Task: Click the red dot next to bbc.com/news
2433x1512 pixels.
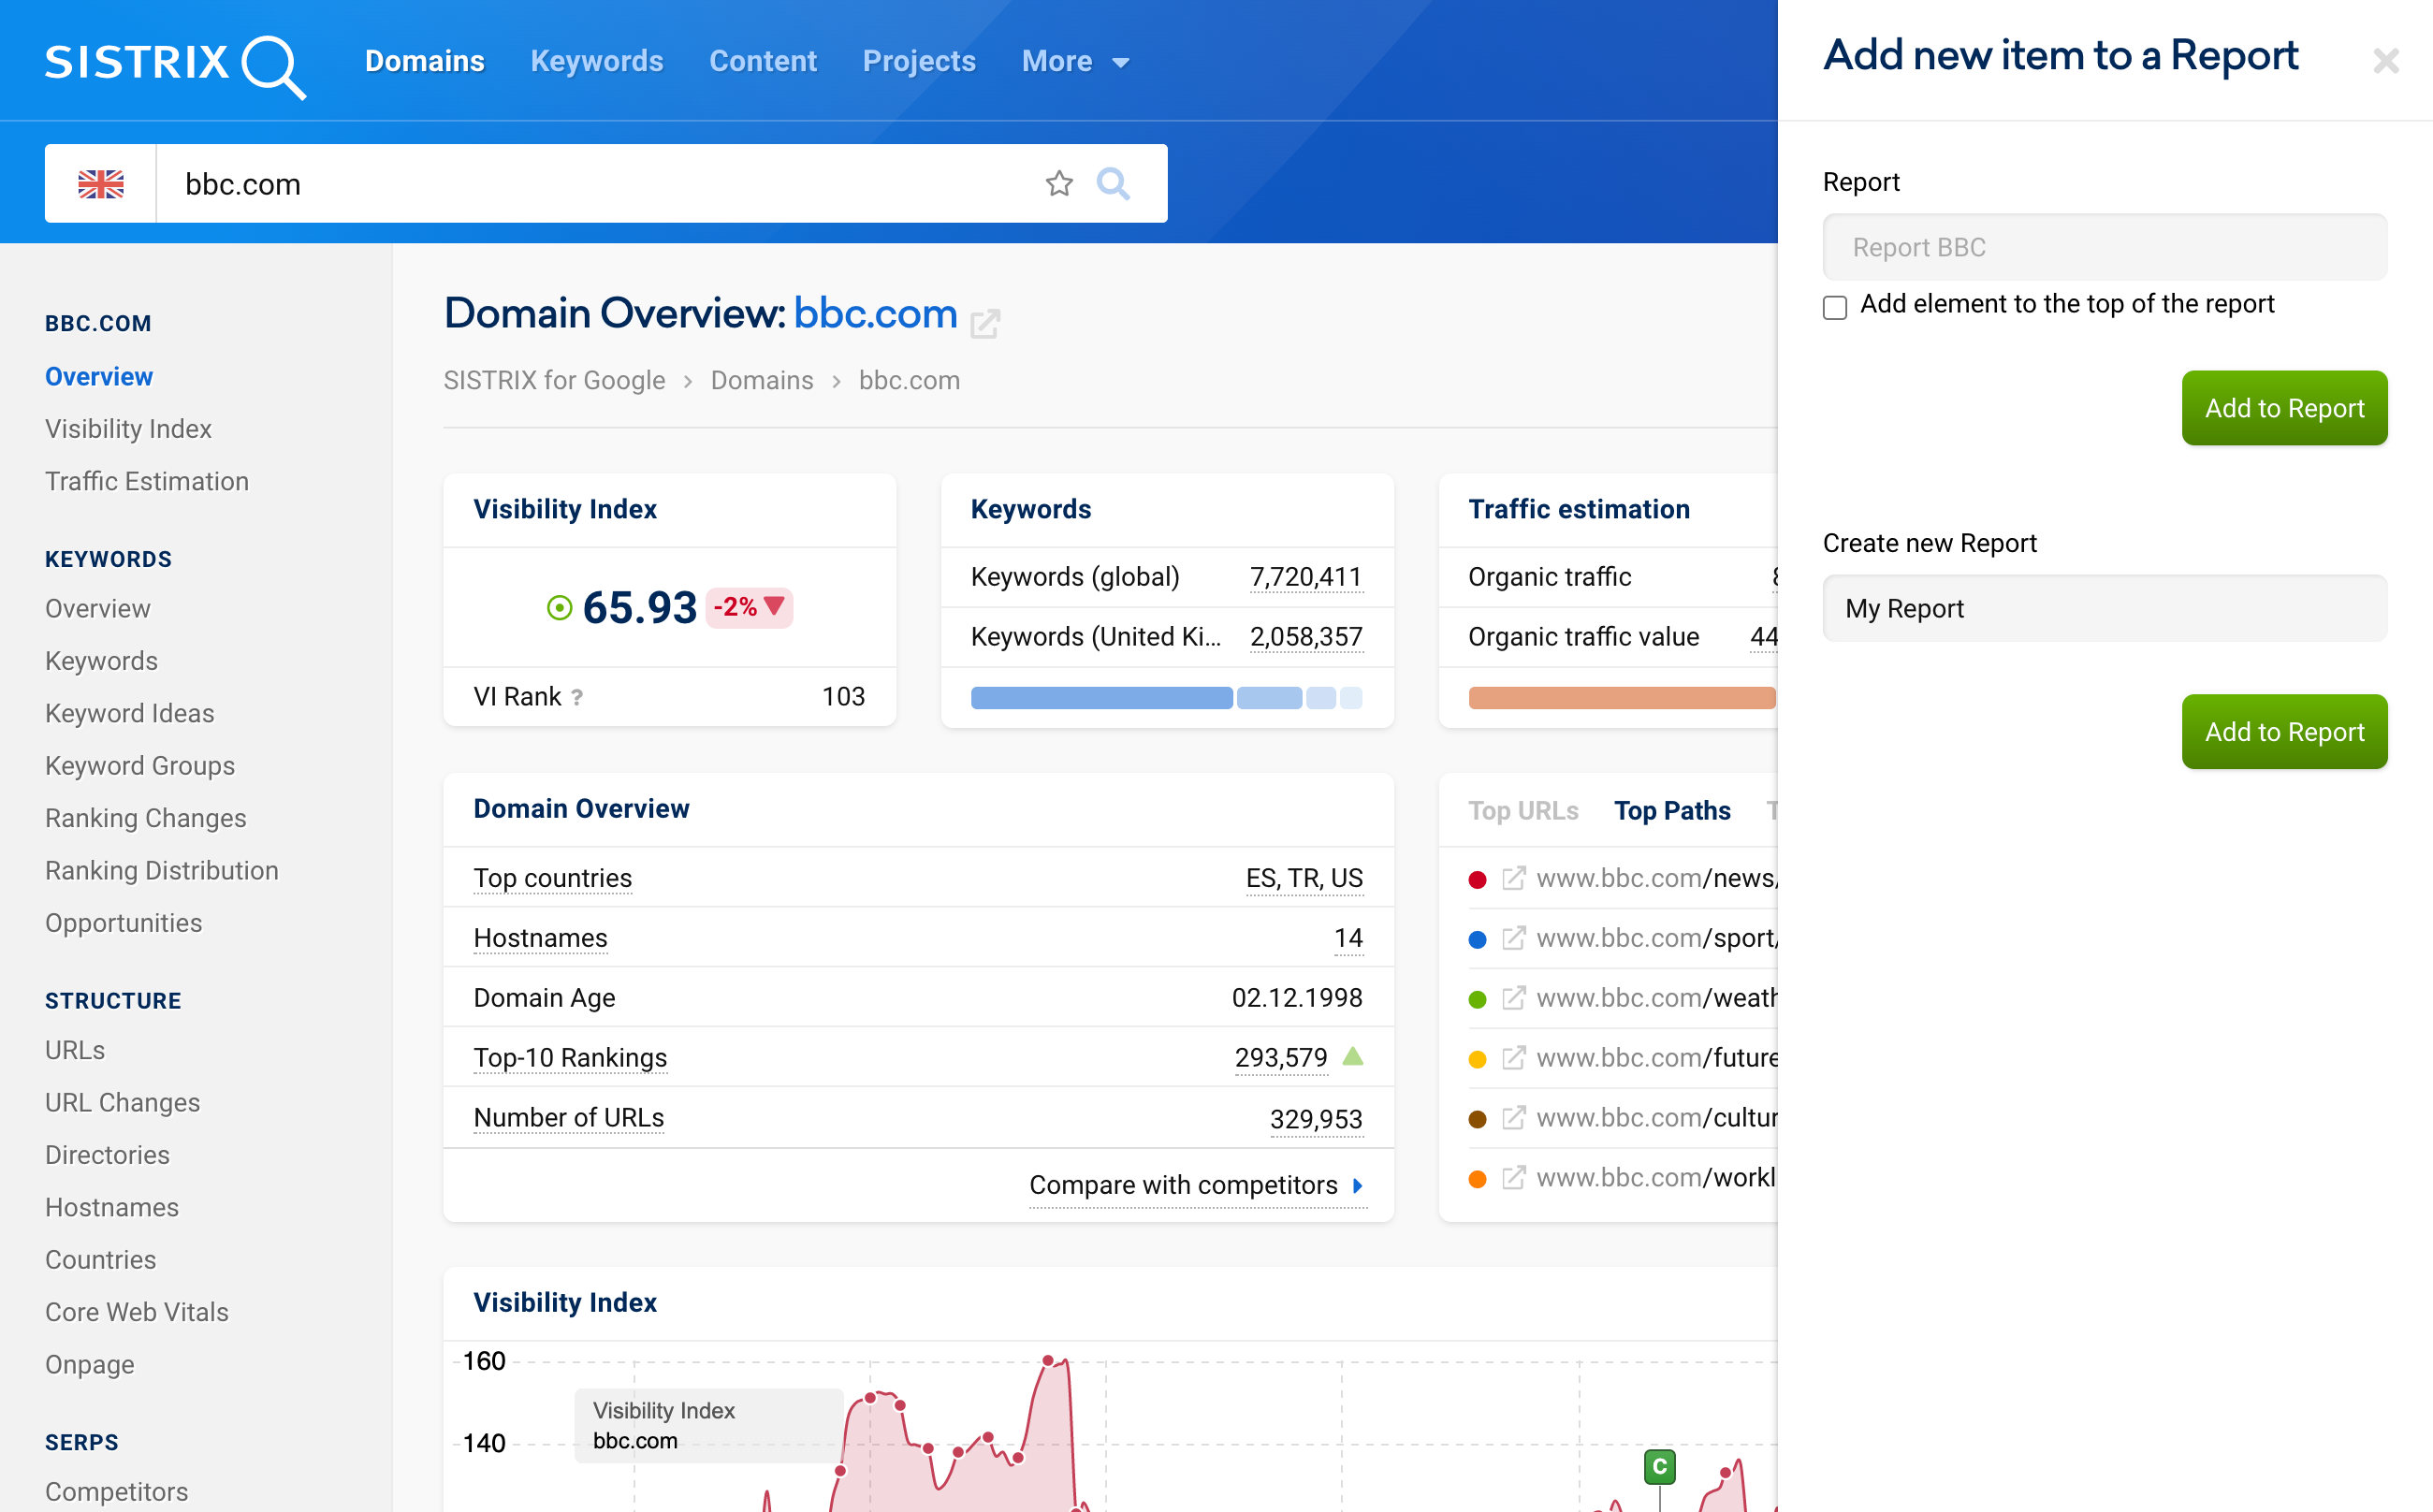Action: coord(1477,880)
